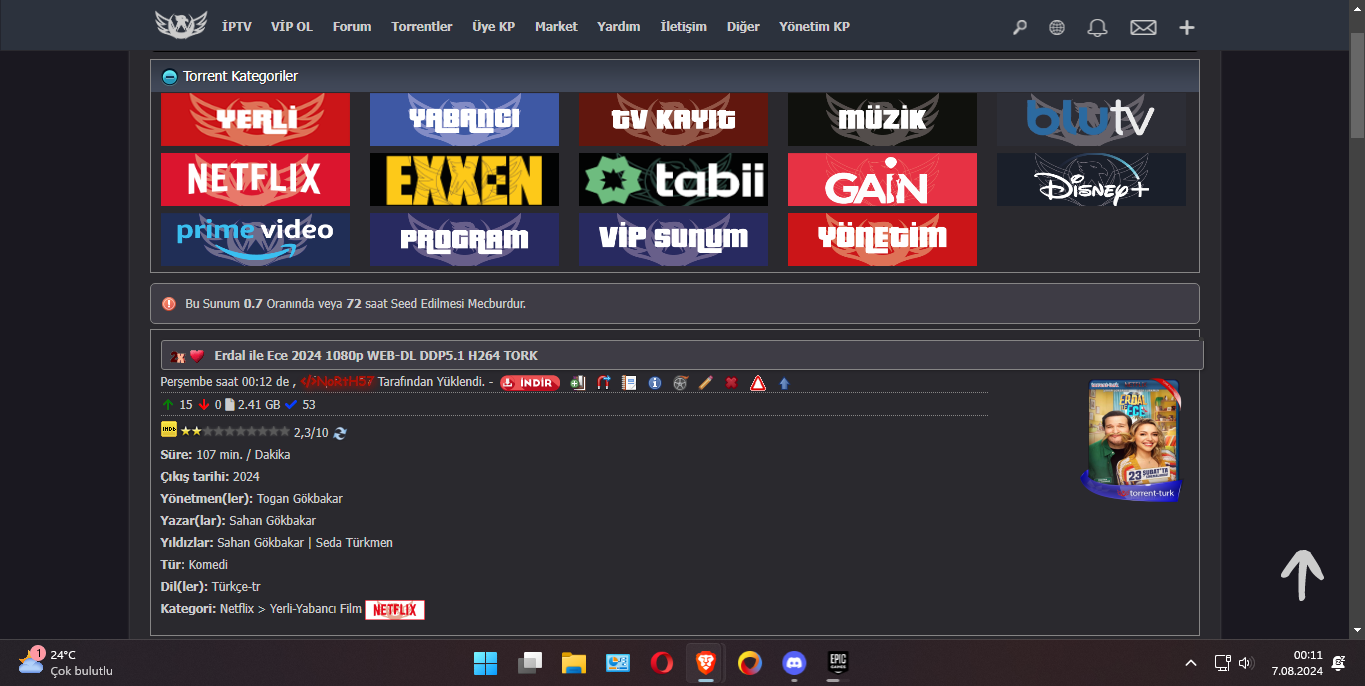Click the 2x badge before torrent title
Viewport: 1365px width, 686px height.
point(177,356)
